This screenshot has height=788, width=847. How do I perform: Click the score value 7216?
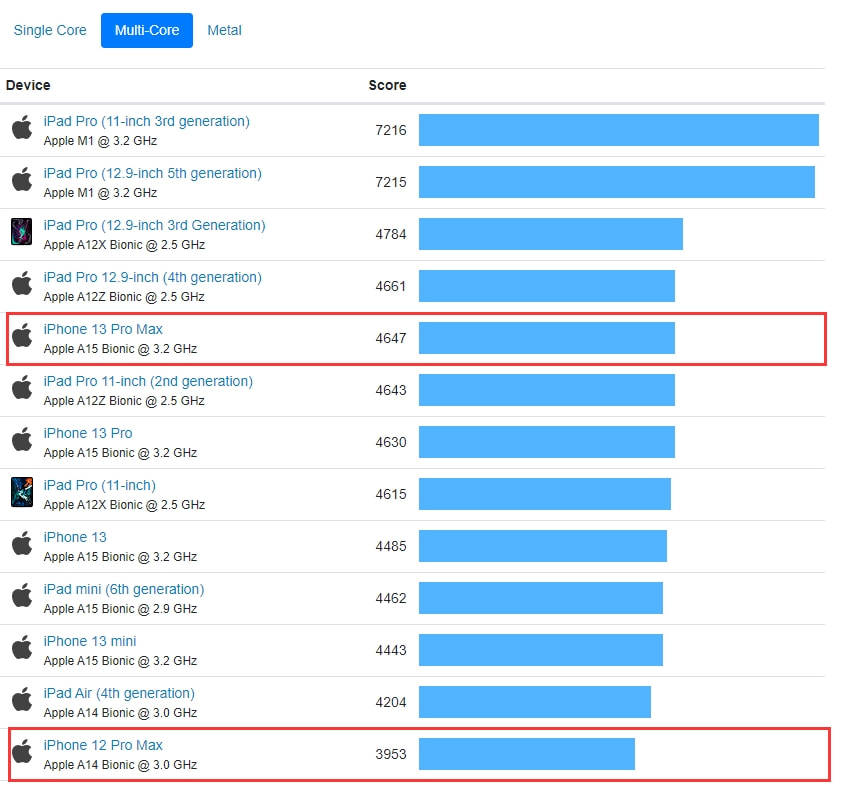[391, 130]
